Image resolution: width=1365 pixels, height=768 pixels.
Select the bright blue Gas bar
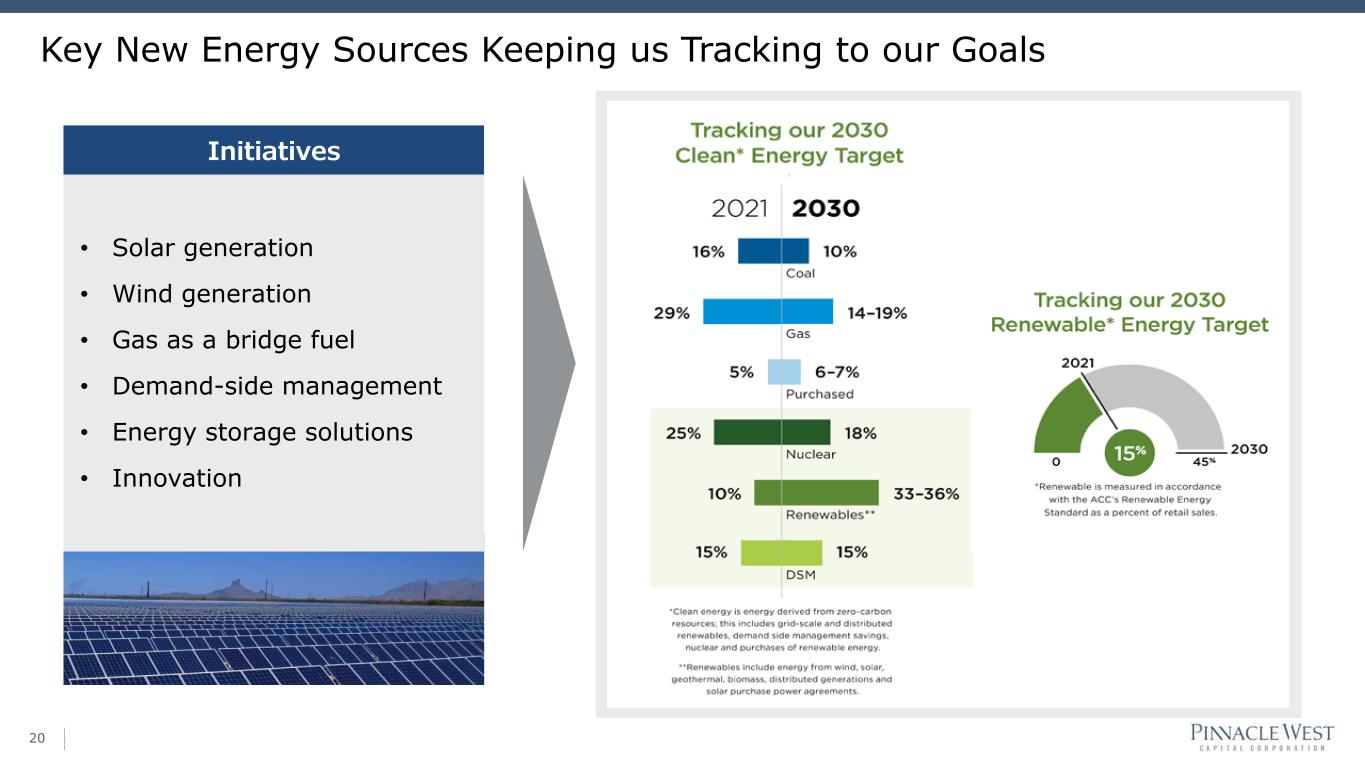(768, 312)
